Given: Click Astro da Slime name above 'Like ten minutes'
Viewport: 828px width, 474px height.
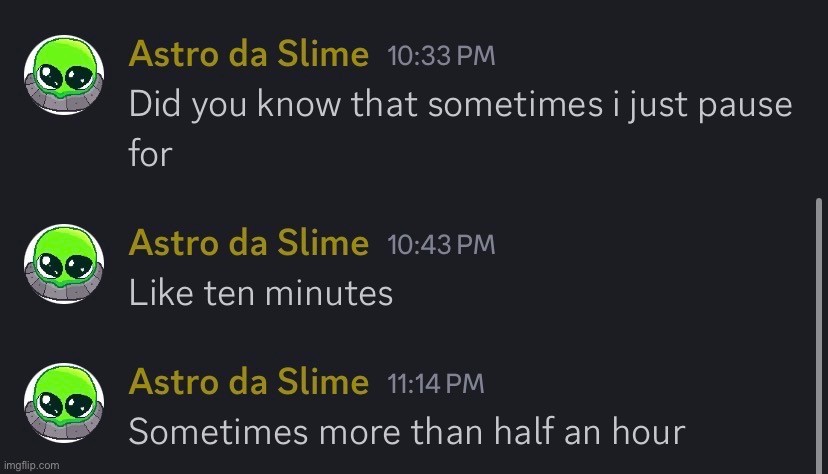Looking at the screenshot, I should 248,243.
